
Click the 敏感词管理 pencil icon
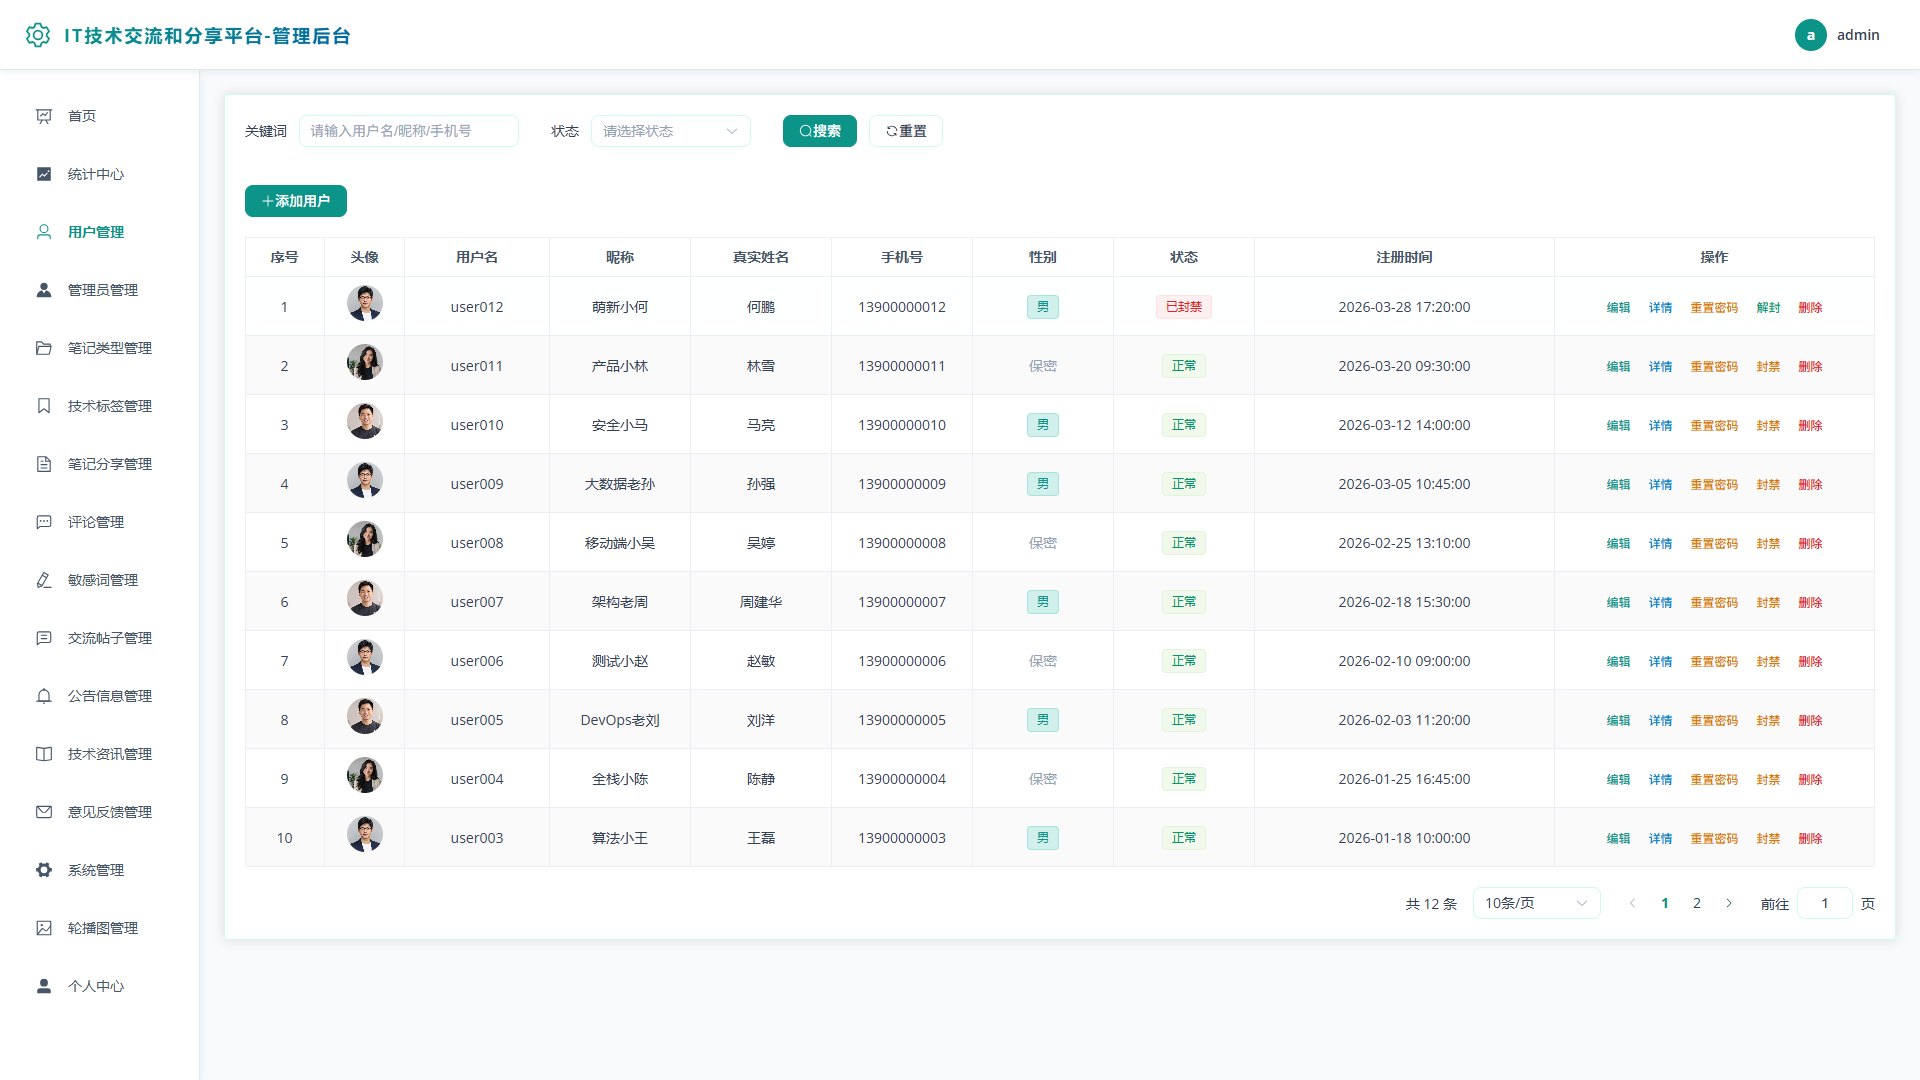(44, 580)
